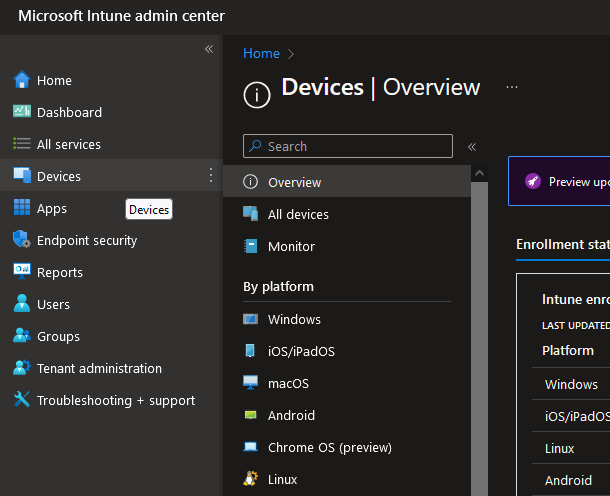
Task: Select Linux under By platform
Action: coord(347,479)
